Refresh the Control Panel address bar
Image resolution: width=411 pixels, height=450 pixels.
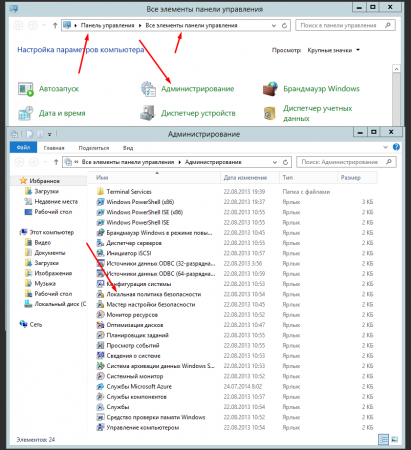click(x=284, y=25)
